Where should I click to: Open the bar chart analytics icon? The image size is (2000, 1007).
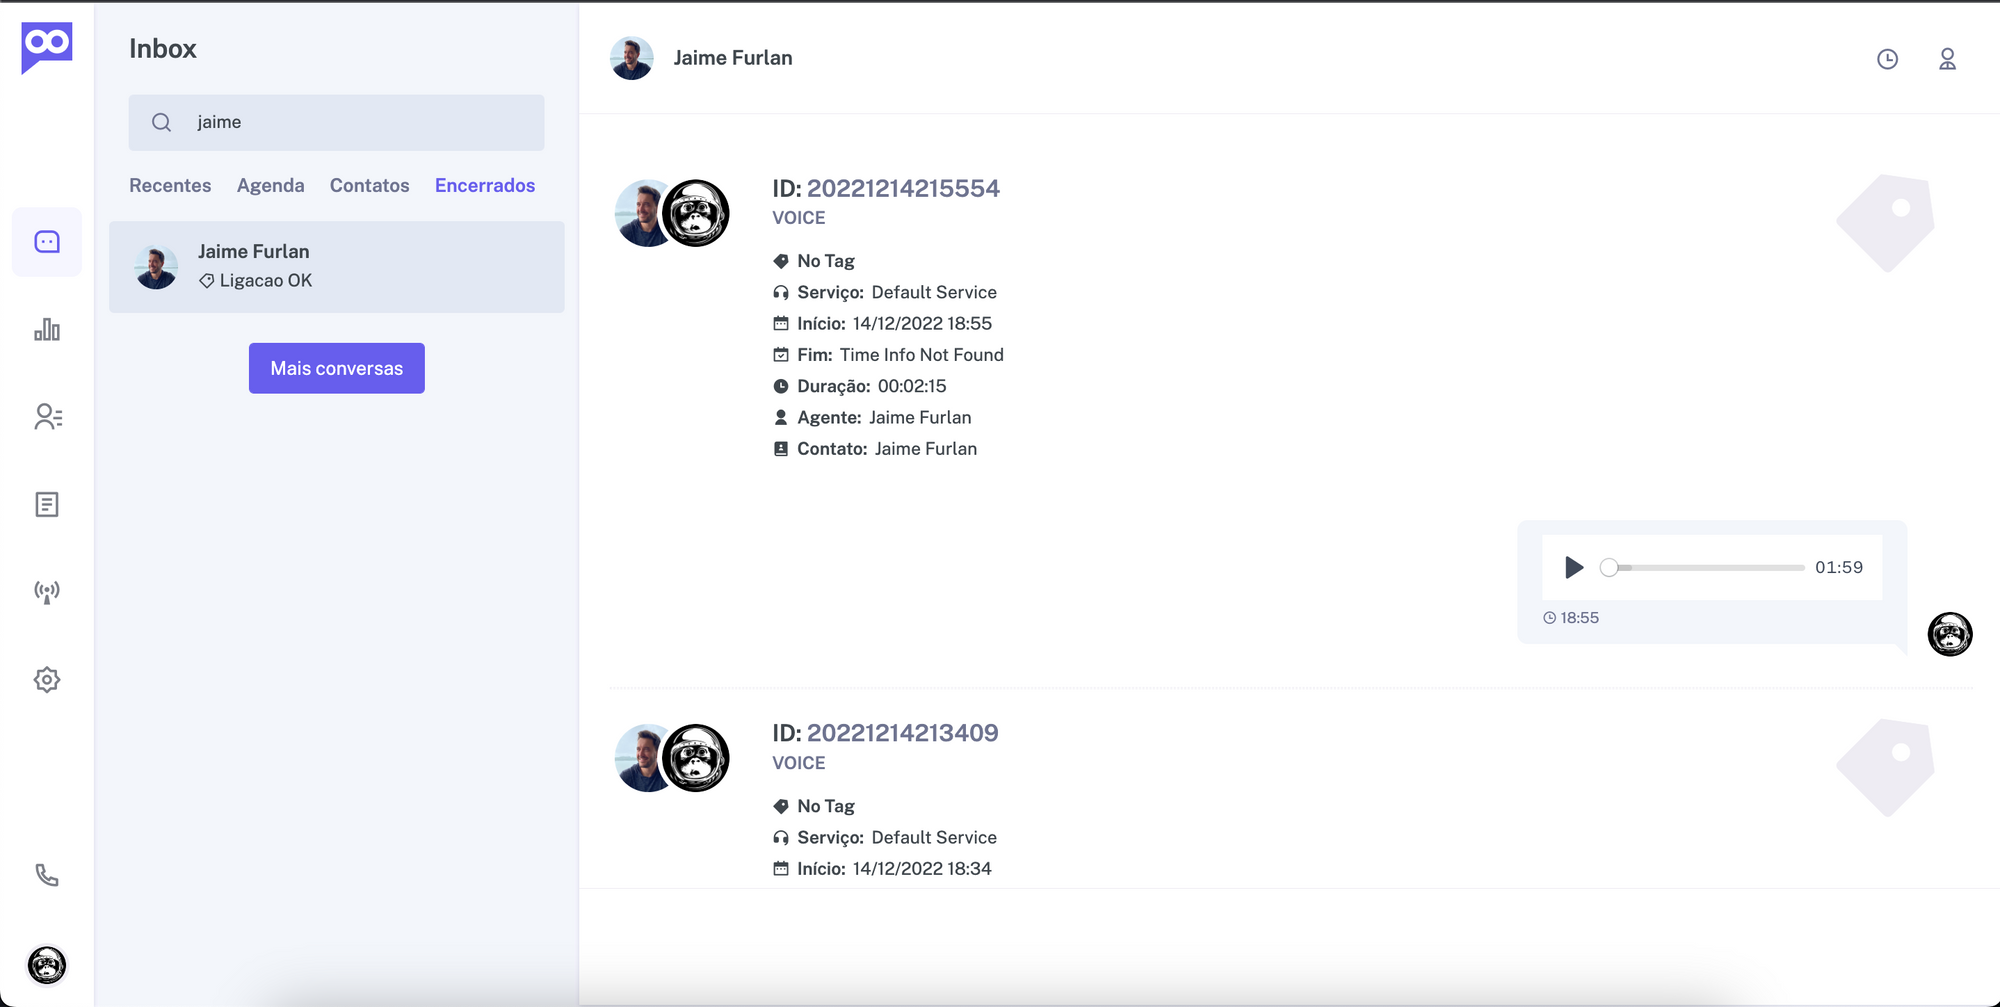(47, 330)
